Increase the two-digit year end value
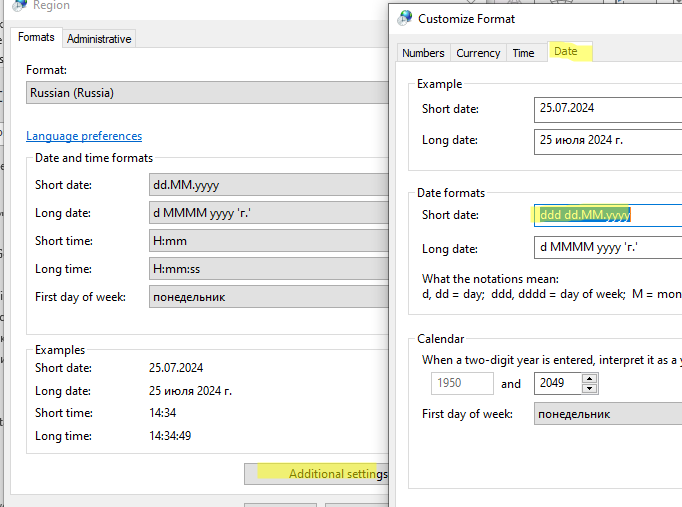The height and width of the screenshot is (507, 682). tap(589, 378)
